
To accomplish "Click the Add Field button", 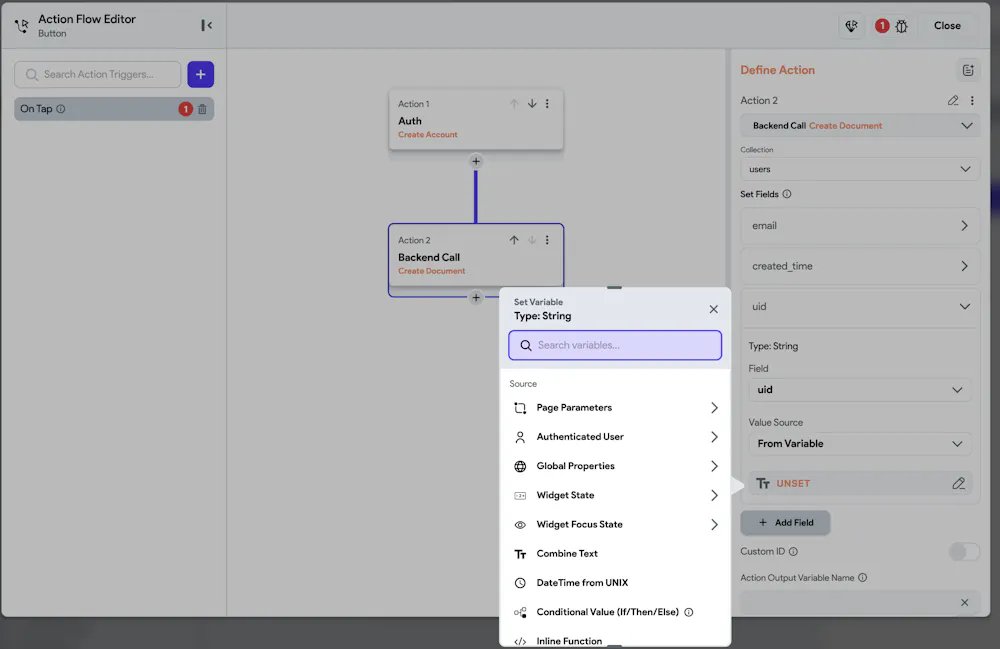I will point(785,522).
